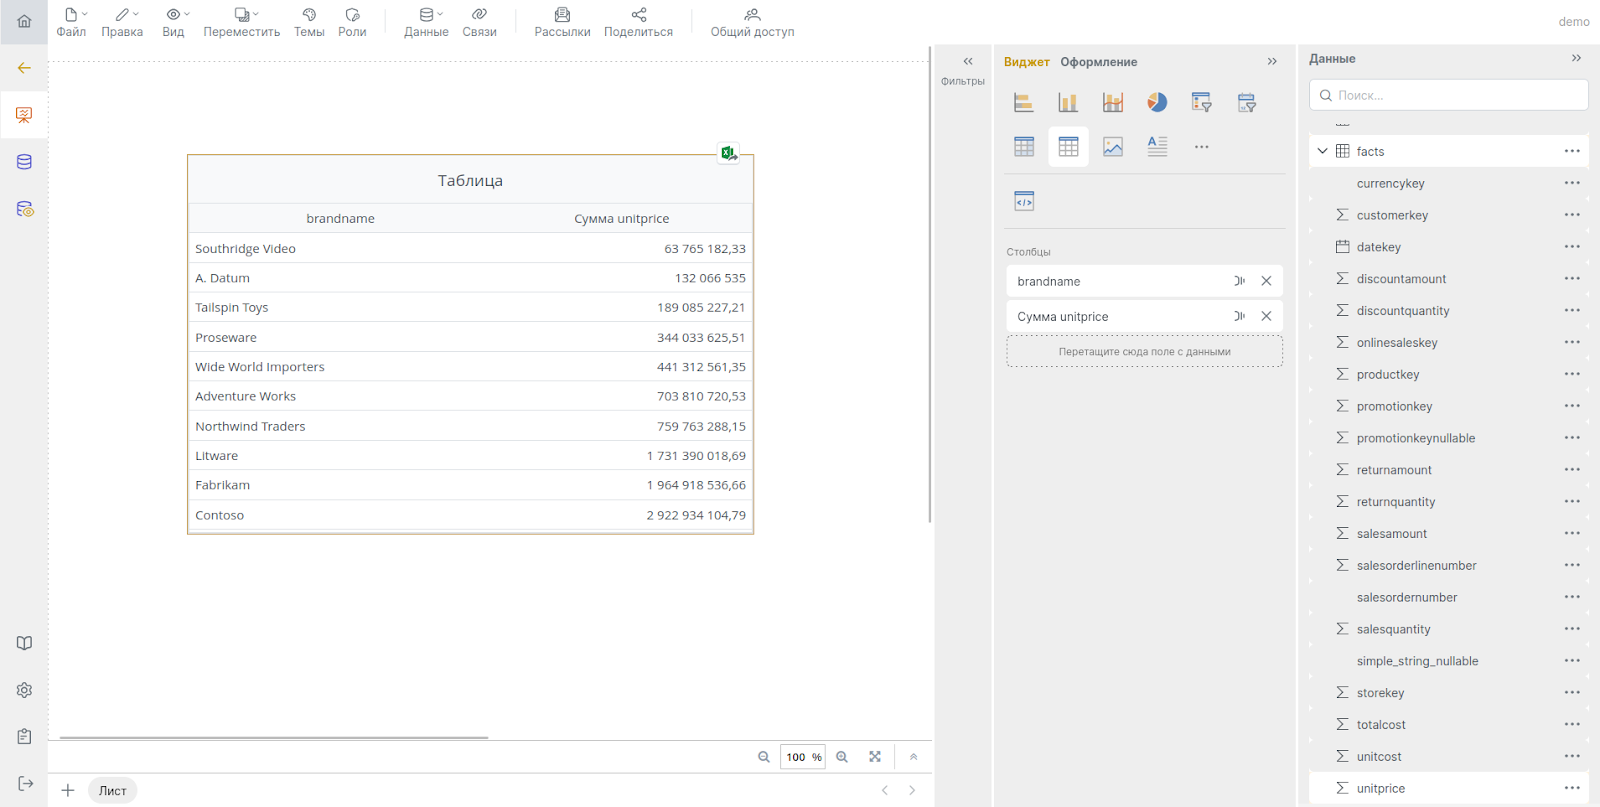Select the flat table widget
Screen dimensions: 1600x807
coord(1068,146)
